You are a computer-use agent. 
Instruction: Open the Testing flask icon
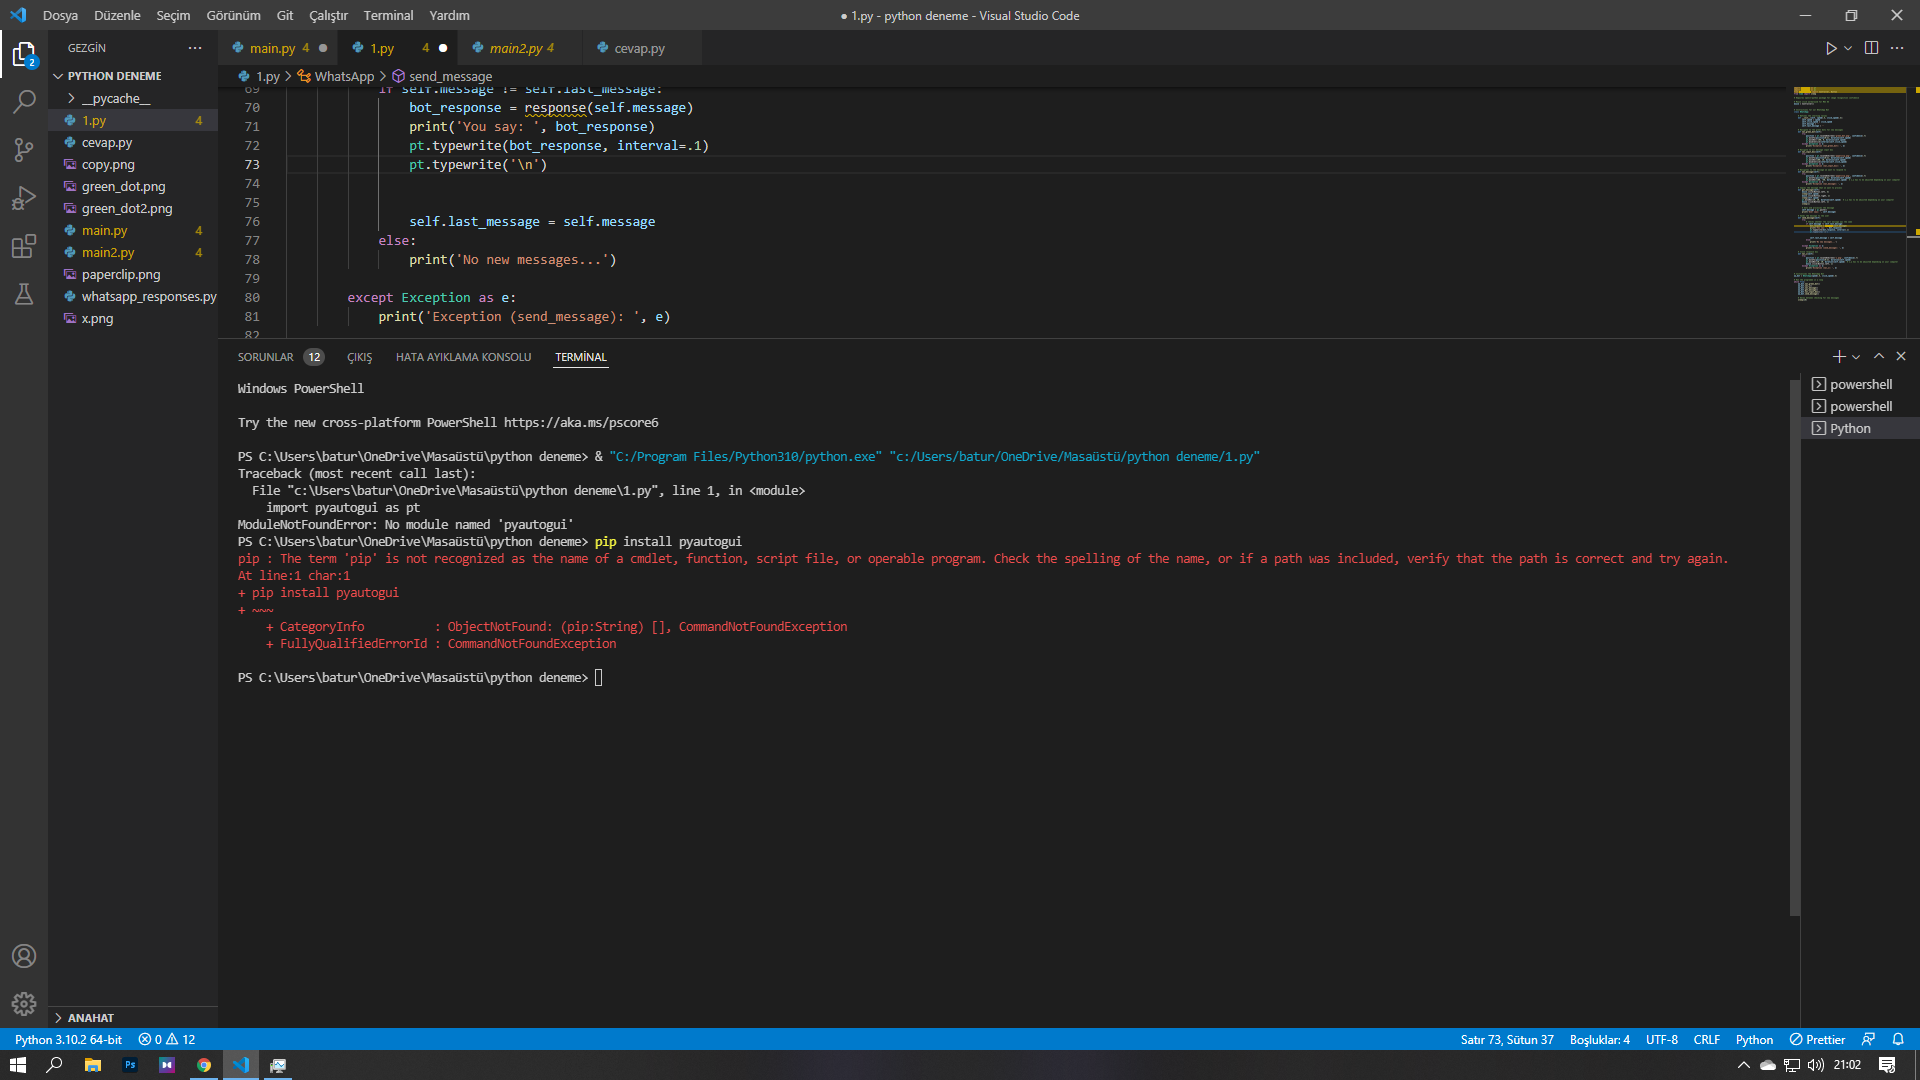pyautogui.click(x=24, y=294)
